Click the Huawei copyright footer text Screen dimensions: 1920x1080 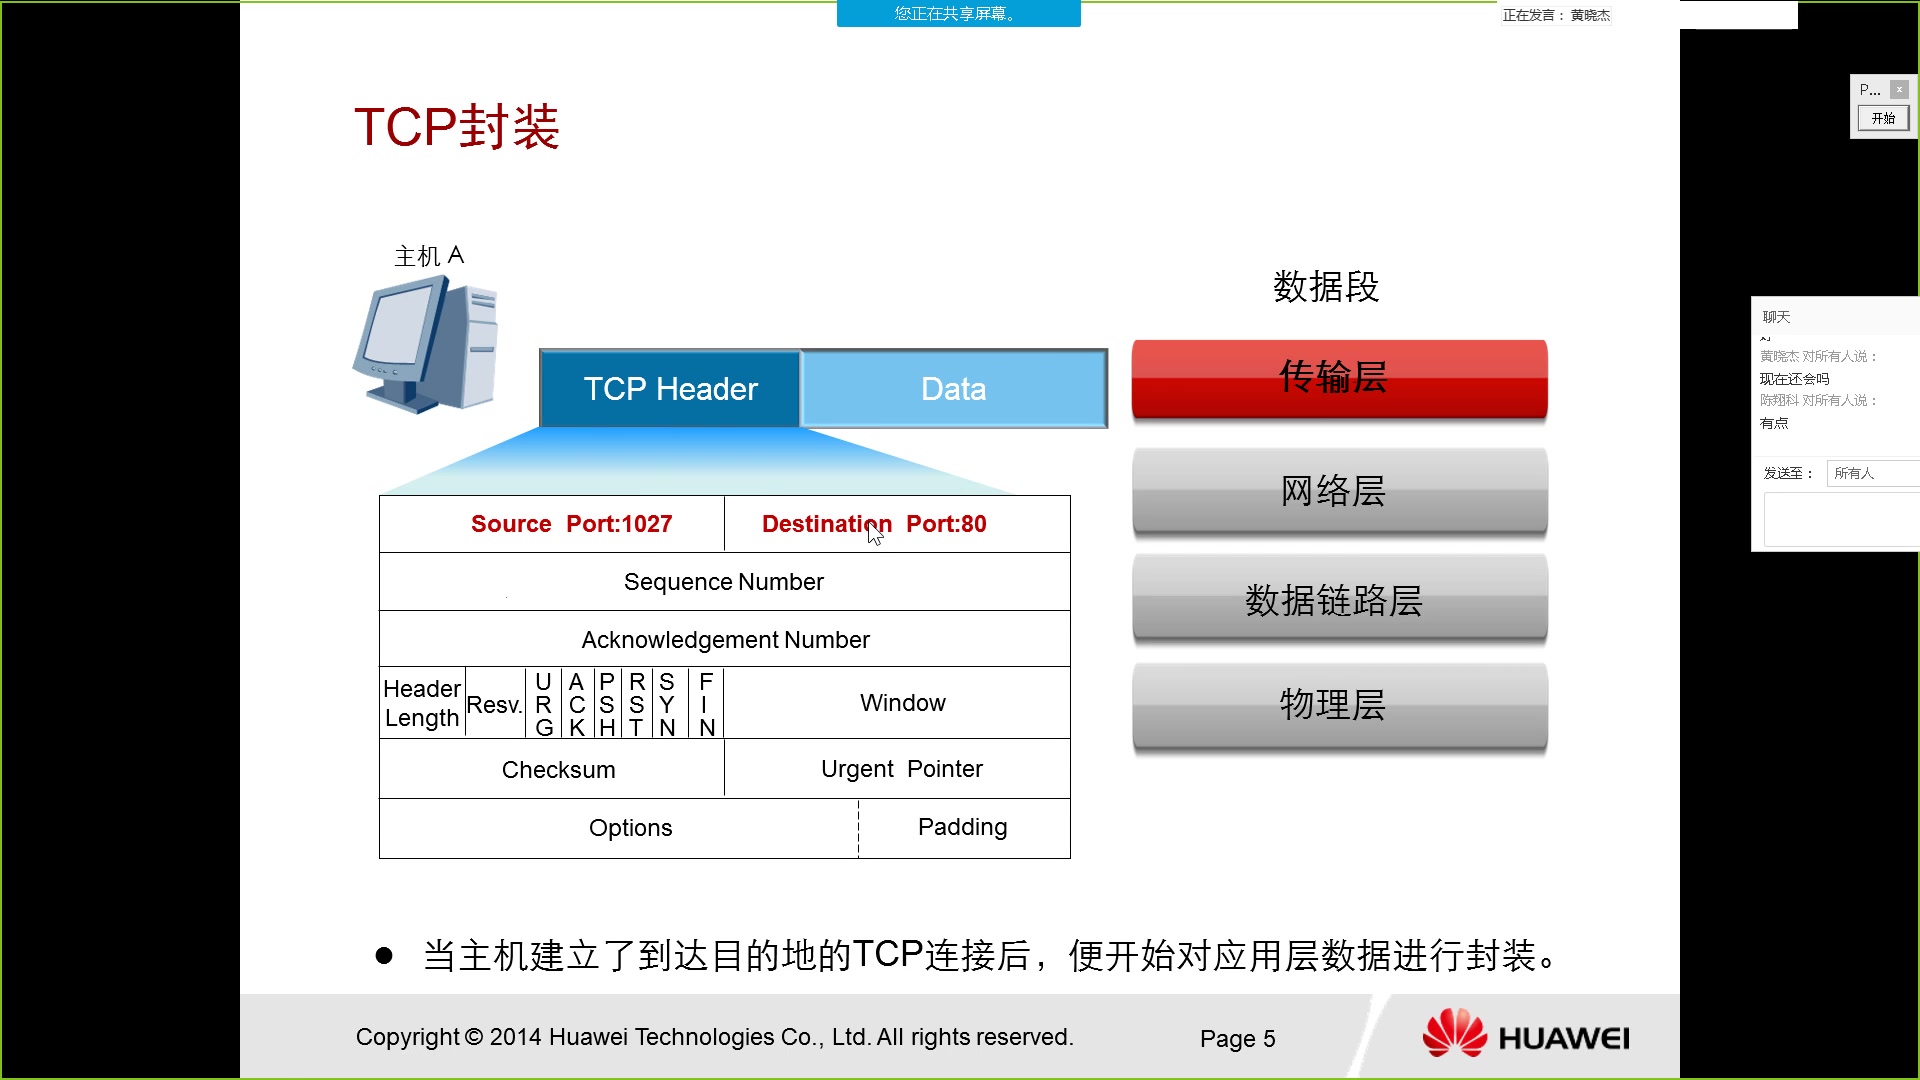(714, 1037)
